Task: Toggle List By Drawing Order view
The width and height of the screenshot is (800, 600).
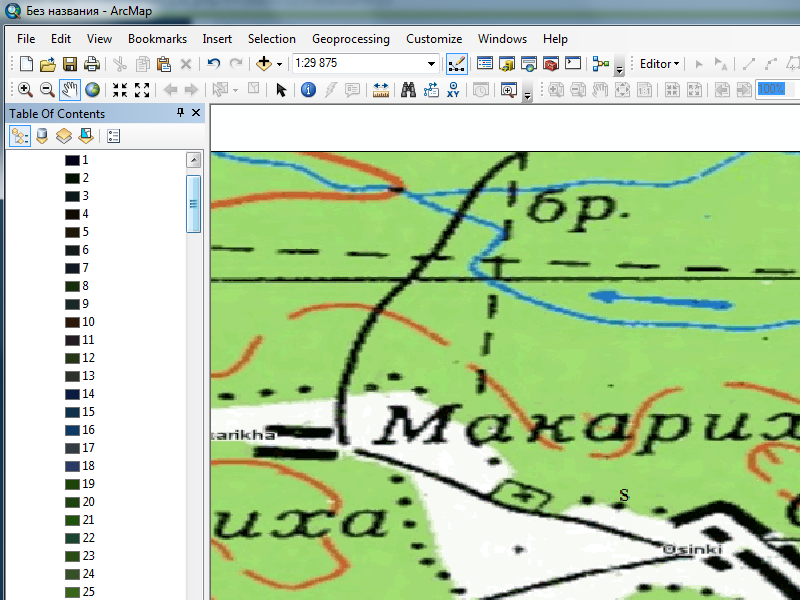Action: 20,136
